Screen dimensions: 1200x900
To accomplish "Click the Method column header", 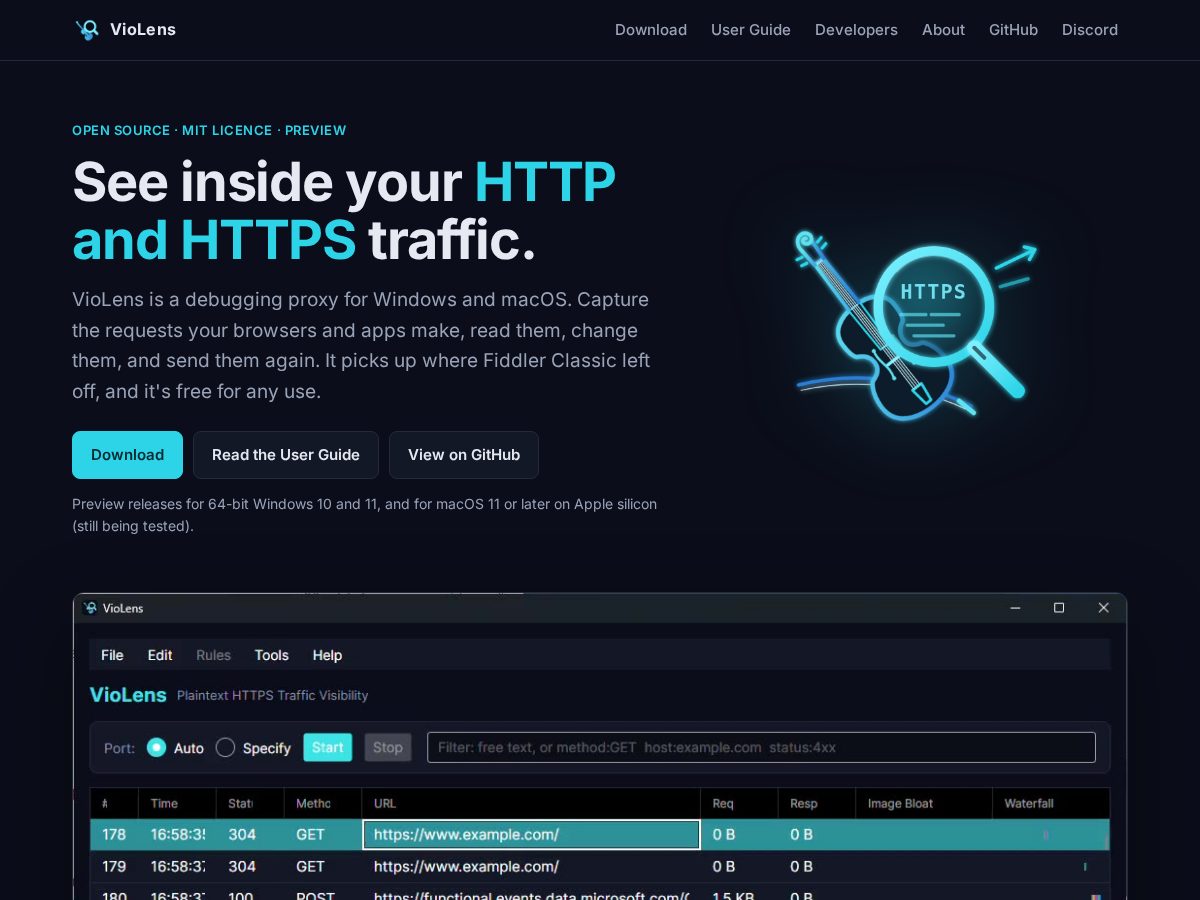I will pos(323,803).
